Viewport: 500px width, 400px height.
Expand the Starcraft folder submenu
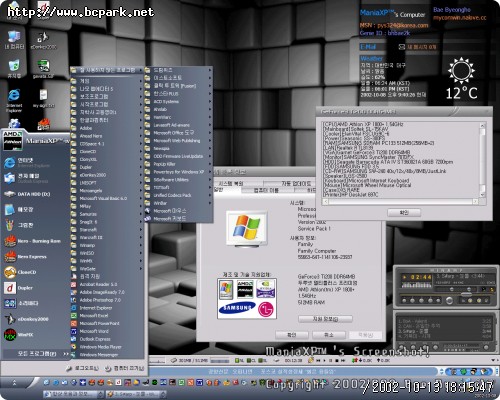(x=107, y=230)
